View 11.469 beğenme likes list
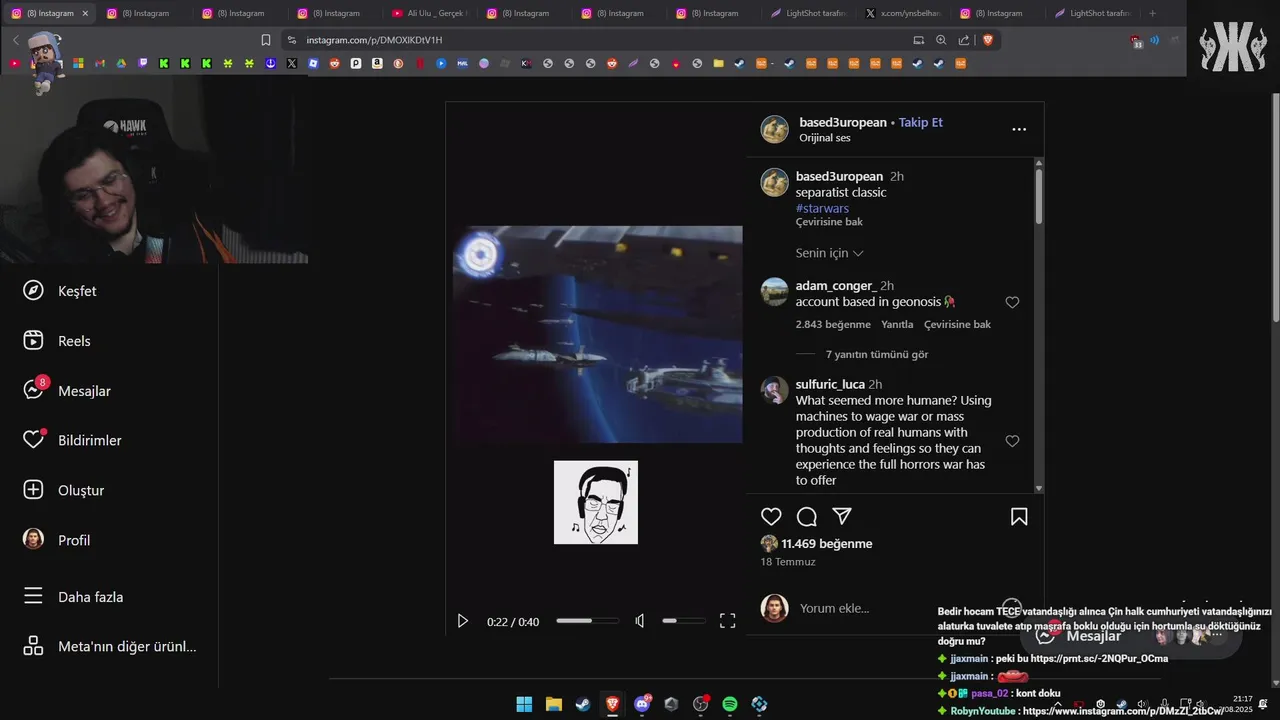 point(827,544)
